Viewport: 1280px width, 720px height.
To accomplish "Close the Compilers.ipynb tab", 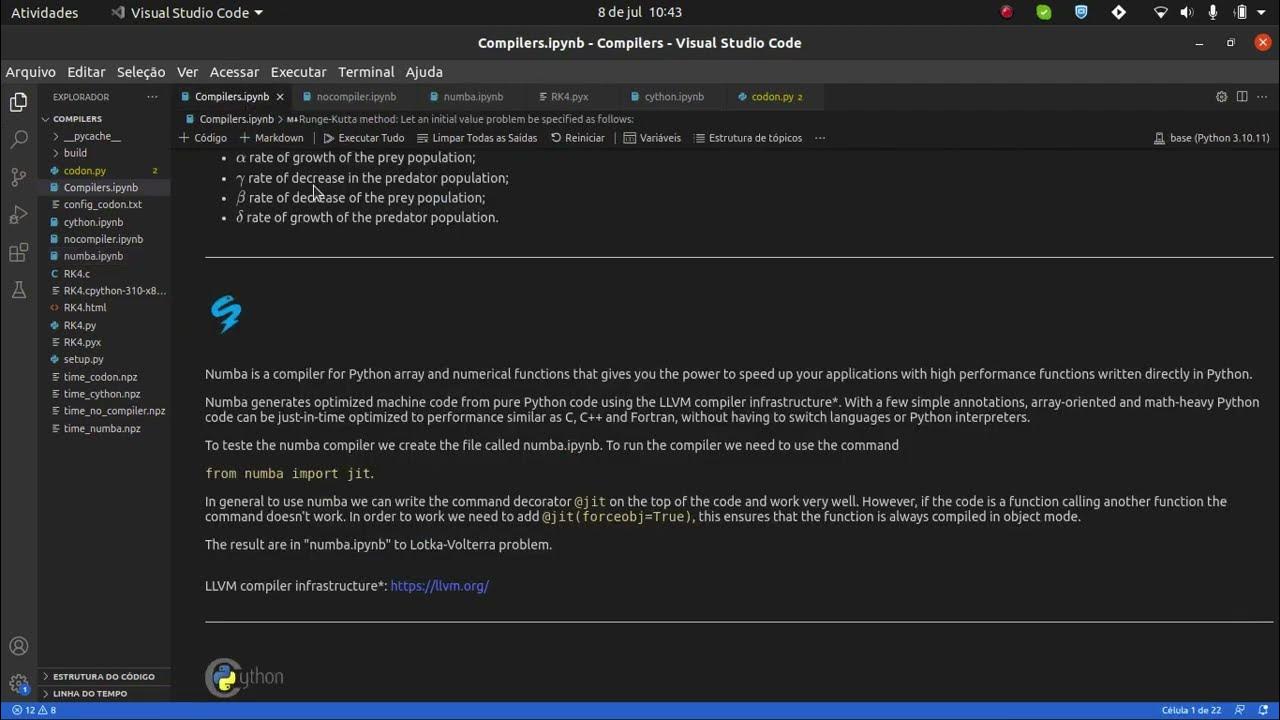I will tap(280, 97).
